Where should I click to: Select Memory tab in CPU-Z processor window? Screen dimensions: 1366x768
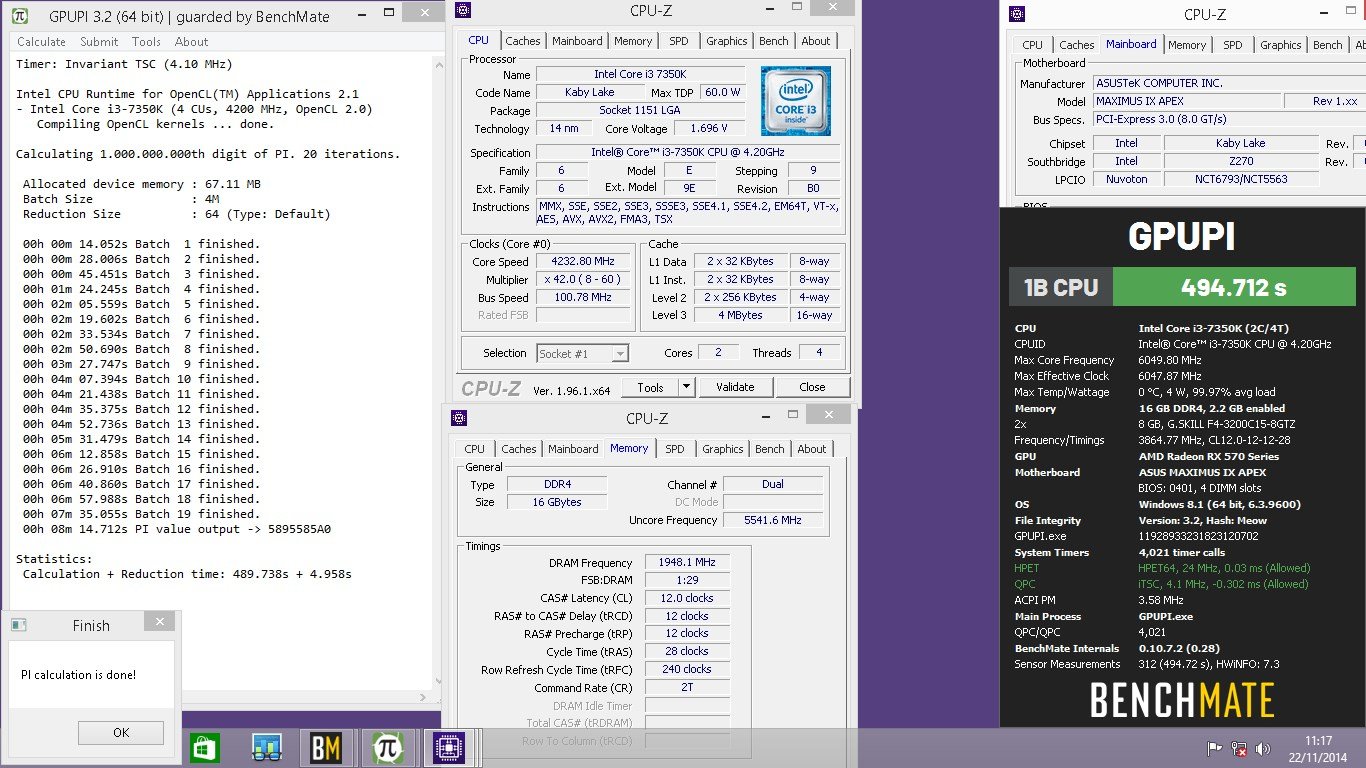[x=633, y=41]
